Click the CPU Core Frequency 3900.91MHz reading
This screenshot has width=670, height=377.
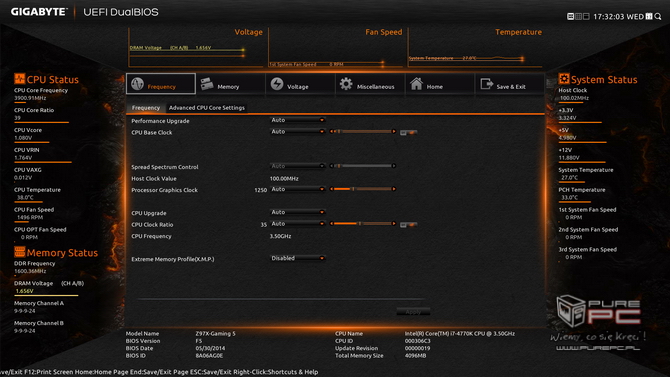(x=30, y=98)
